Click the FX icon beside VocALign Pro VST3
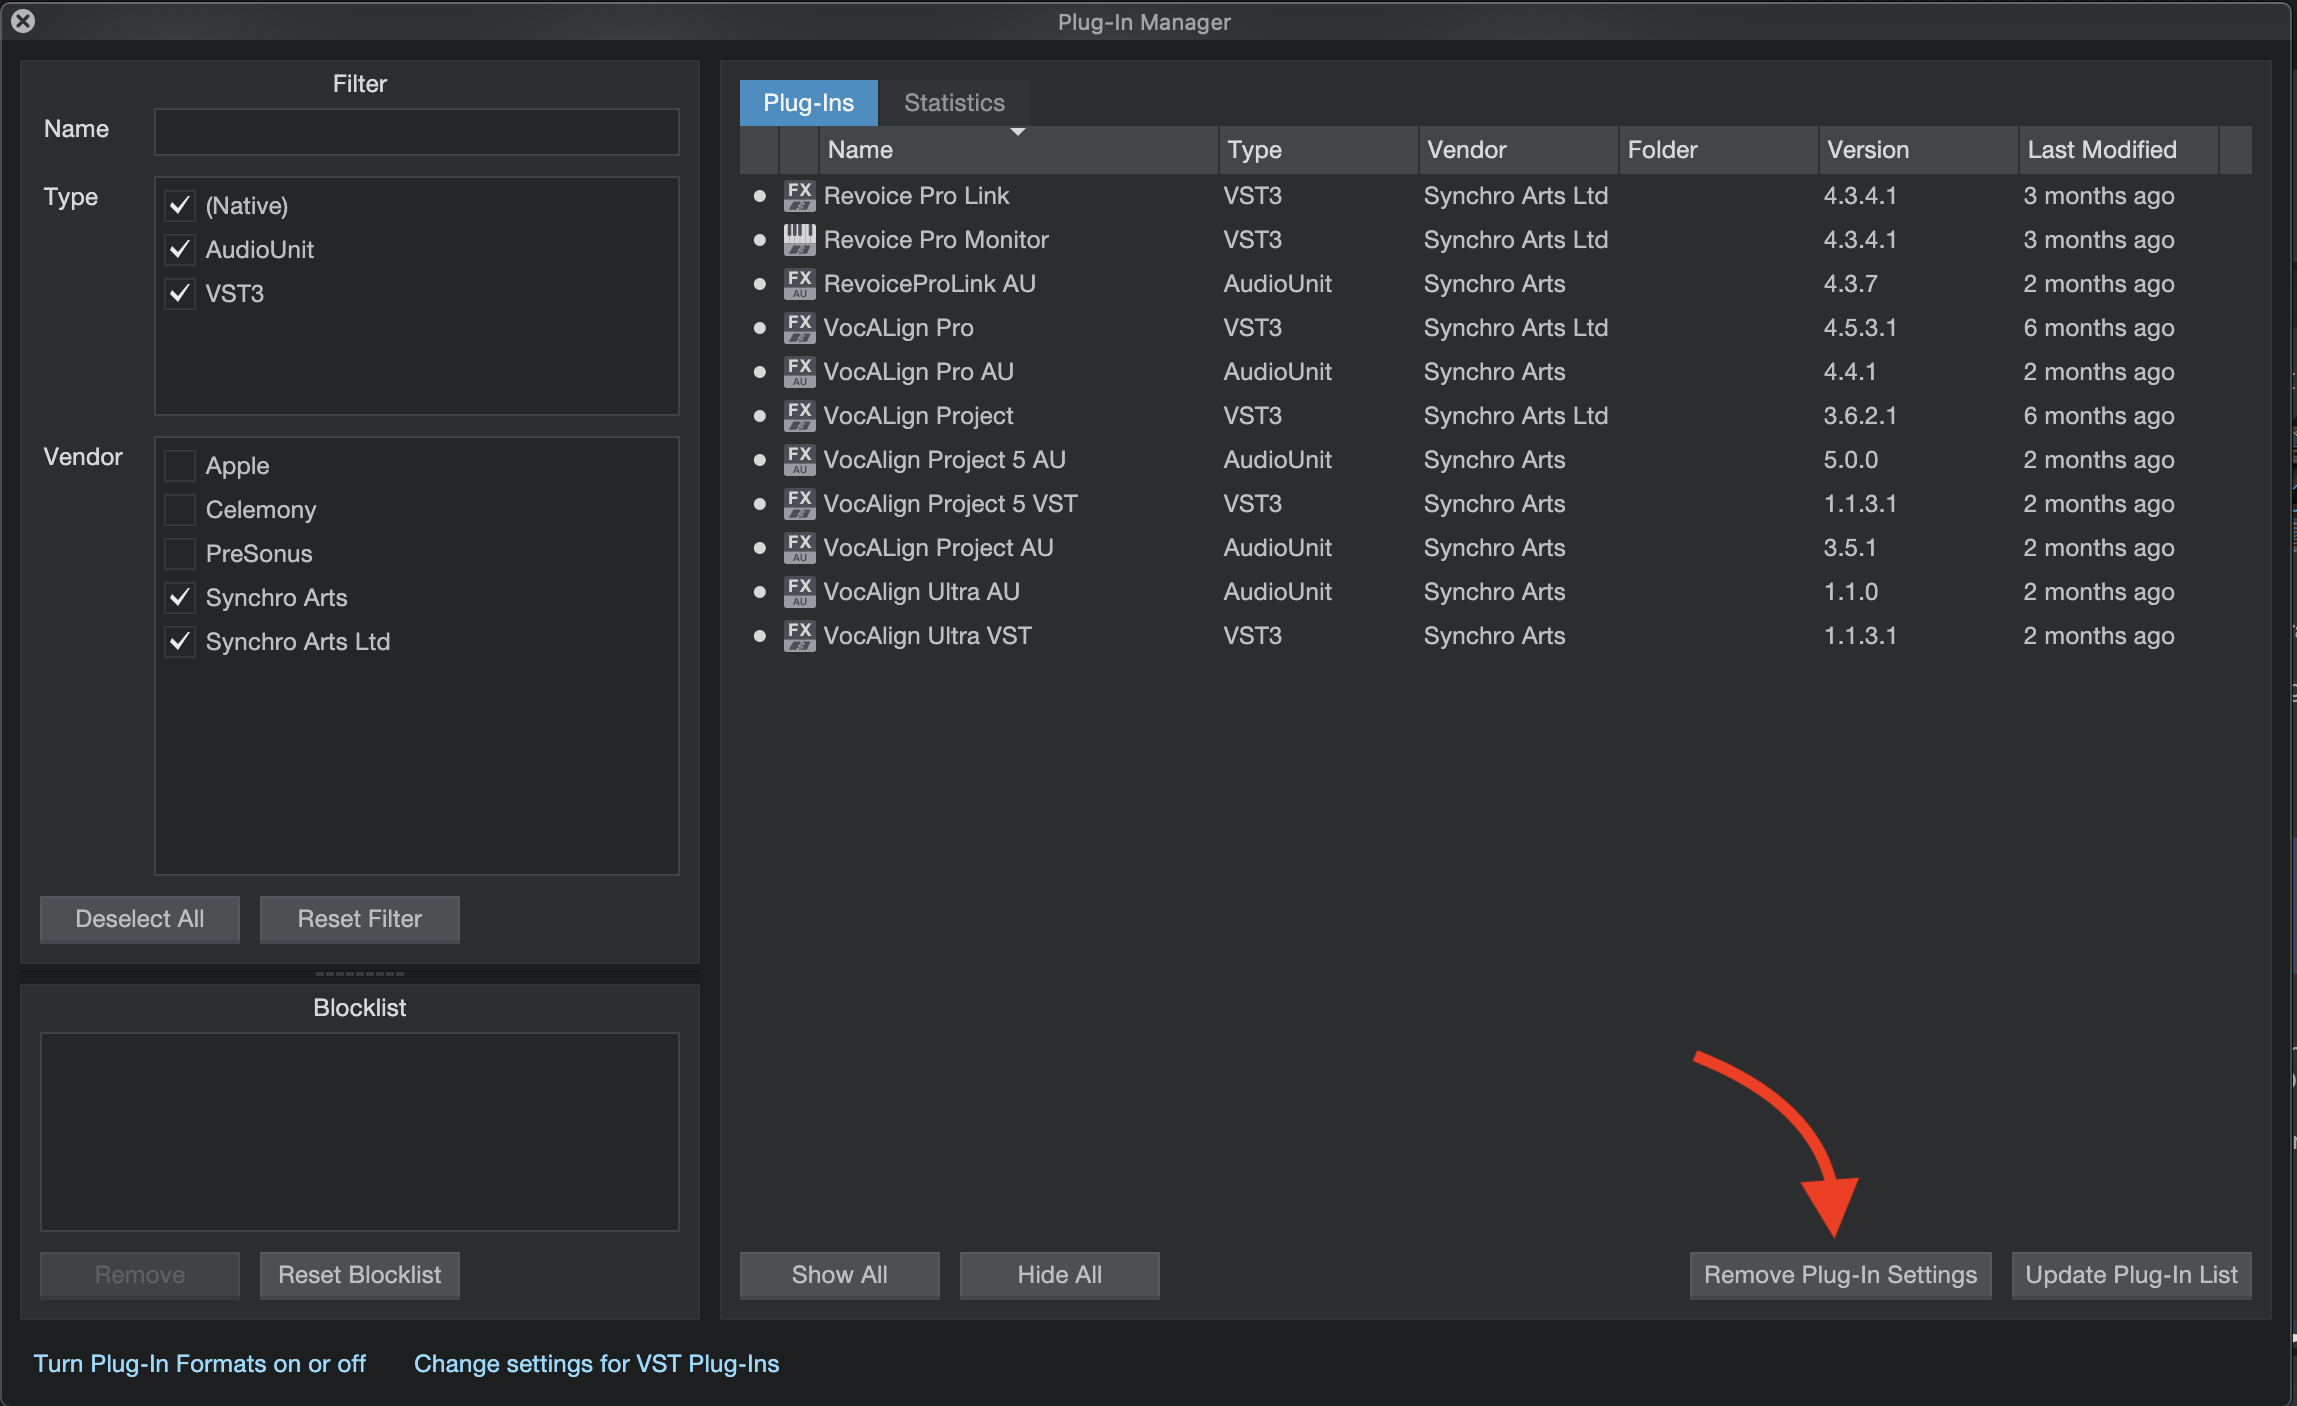 tap(799, 328)
